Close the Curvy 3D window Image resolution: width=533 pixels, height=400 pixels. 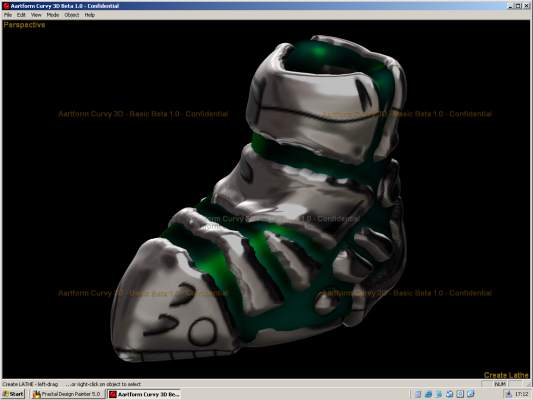pos(526,6)
